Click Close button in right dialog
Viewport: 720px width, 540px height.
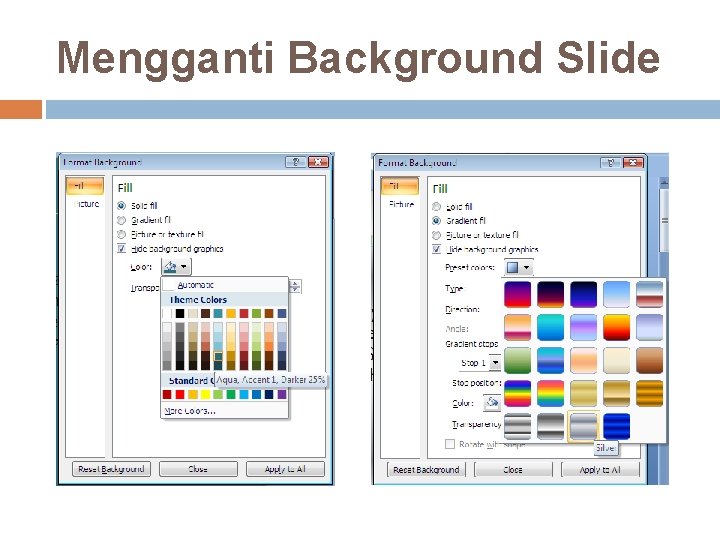(513, 470)
